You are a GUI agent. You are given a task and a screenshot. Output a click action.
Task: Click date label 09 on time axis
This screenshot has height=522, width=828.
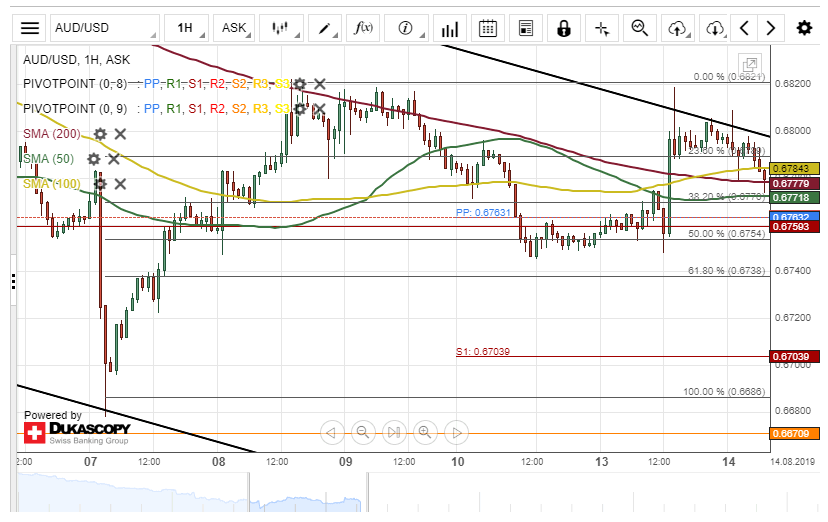pos(345,462)
